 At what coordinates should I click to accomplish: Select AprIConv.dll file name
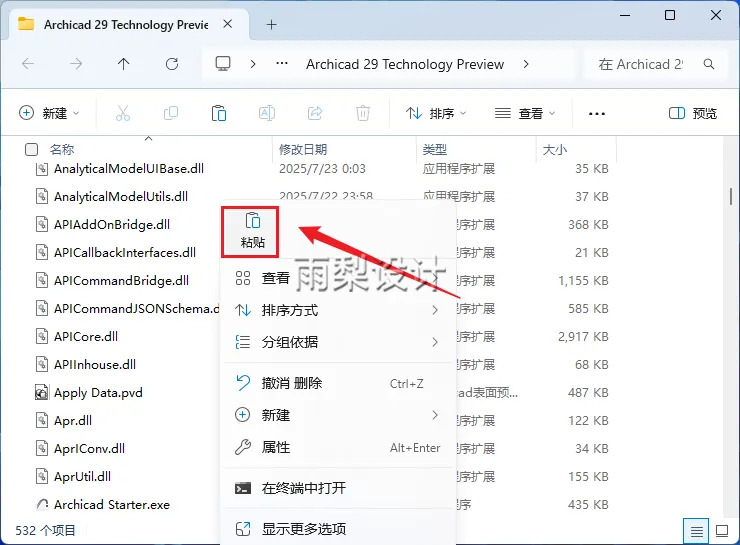tap(89, 448)
